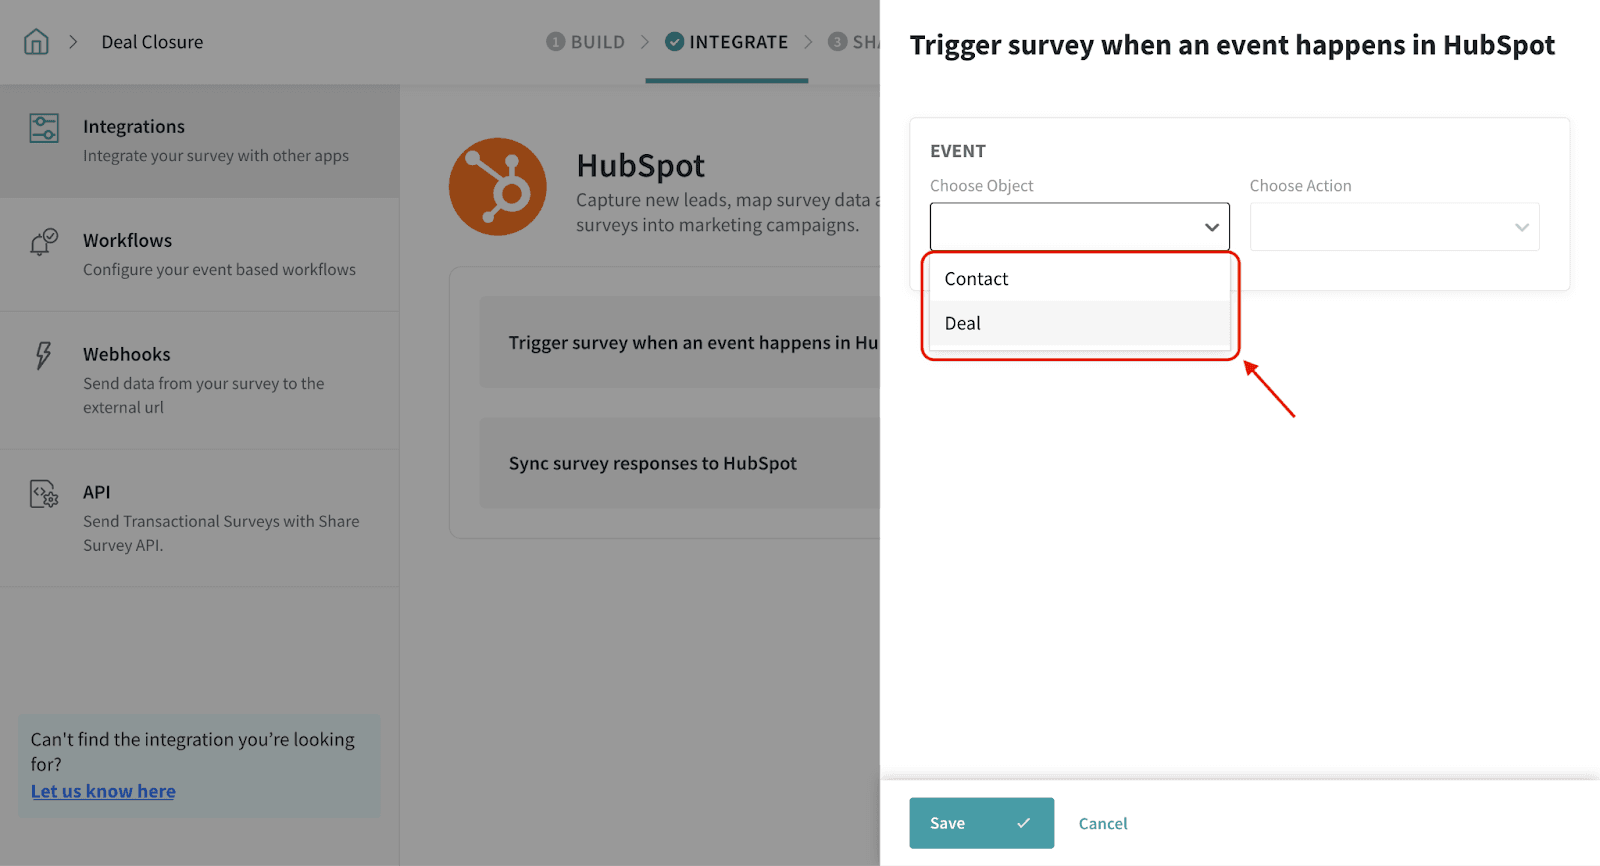Click the HubSpot logo

point(497,187)
